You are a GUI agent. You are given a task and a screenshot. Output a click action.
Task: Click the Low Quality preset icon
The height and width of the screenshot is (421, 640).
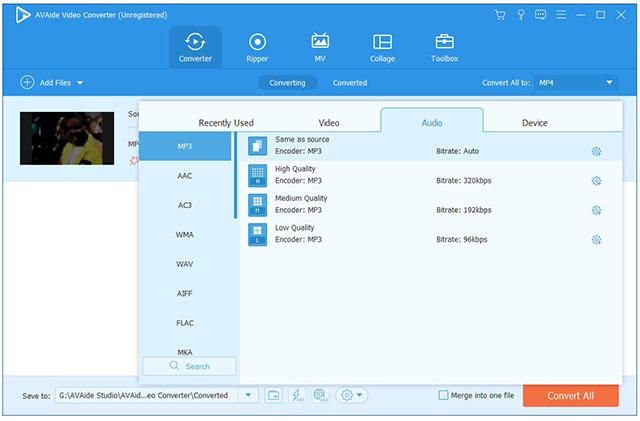click(x=258, y=234)
